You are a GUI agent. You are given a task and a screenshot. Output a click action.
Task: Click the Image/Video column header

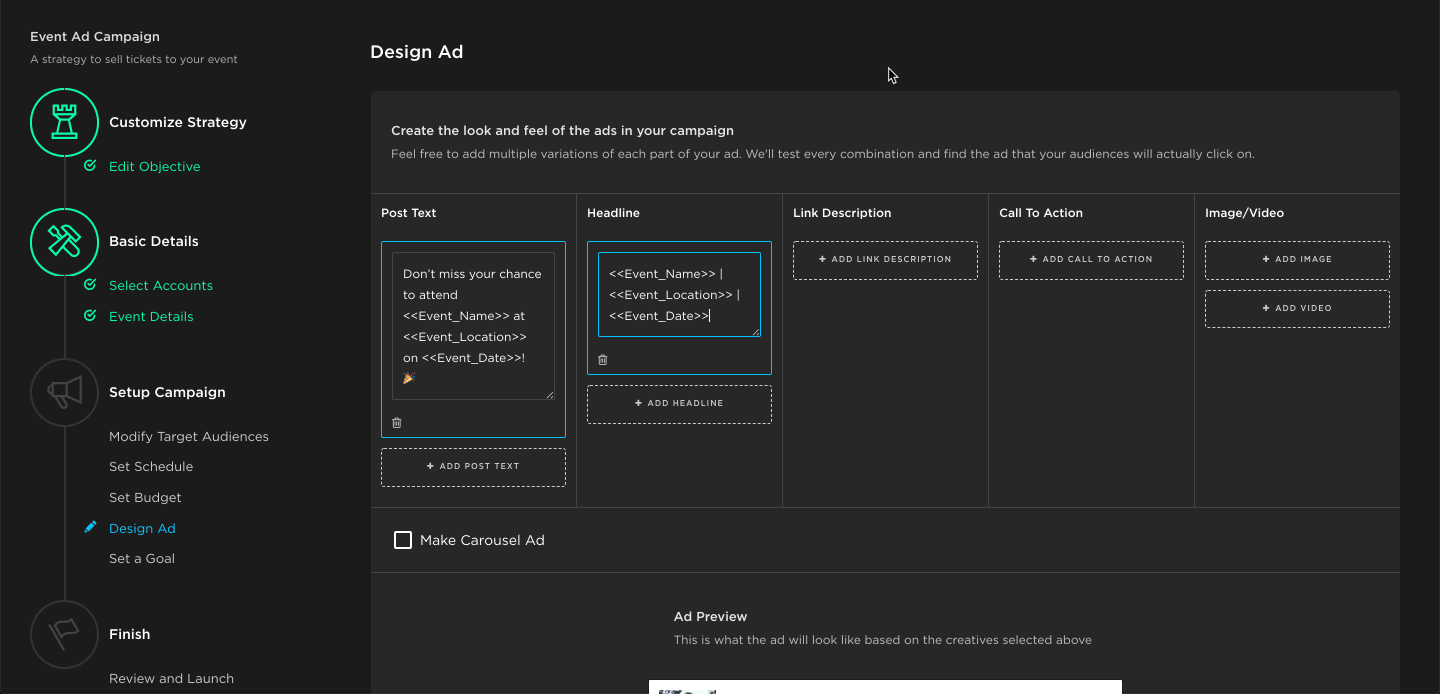1244,213
